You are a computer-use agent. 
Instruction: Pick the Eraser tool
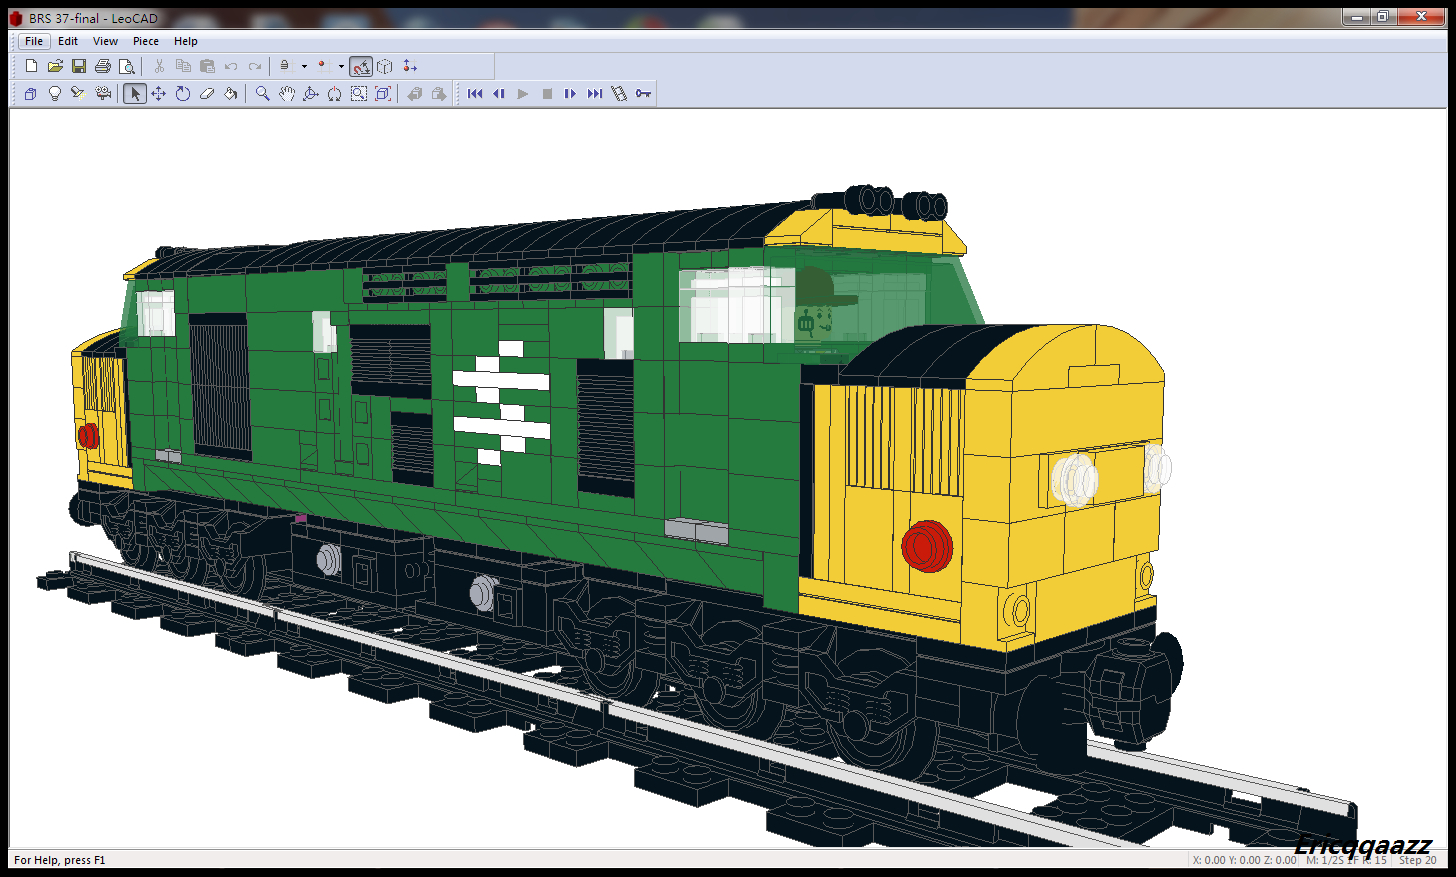(x=207, y=94)
